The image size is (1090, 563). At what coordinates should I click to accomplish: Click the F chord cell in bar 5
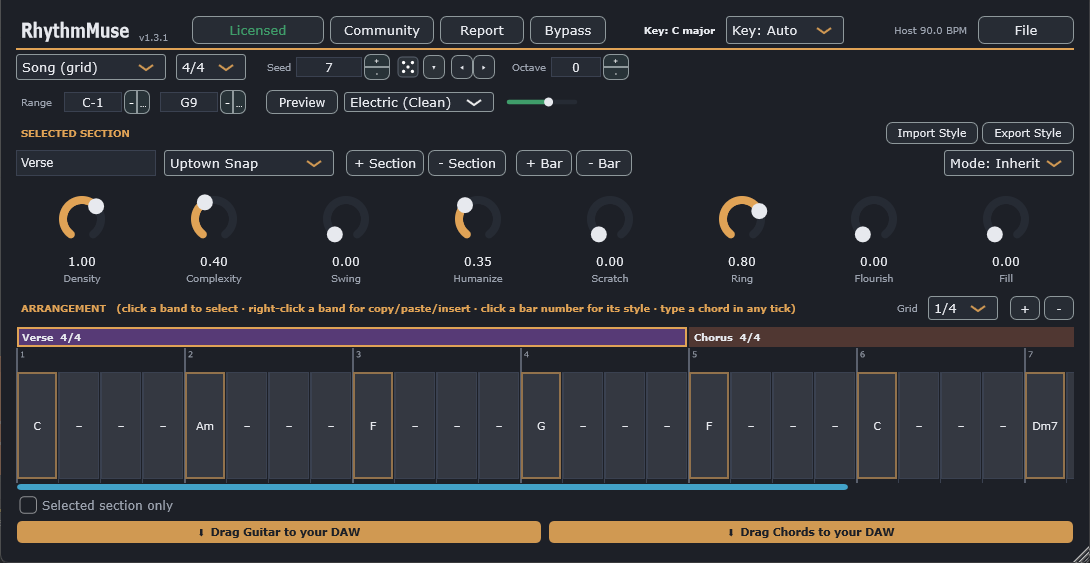coord(709,426)
